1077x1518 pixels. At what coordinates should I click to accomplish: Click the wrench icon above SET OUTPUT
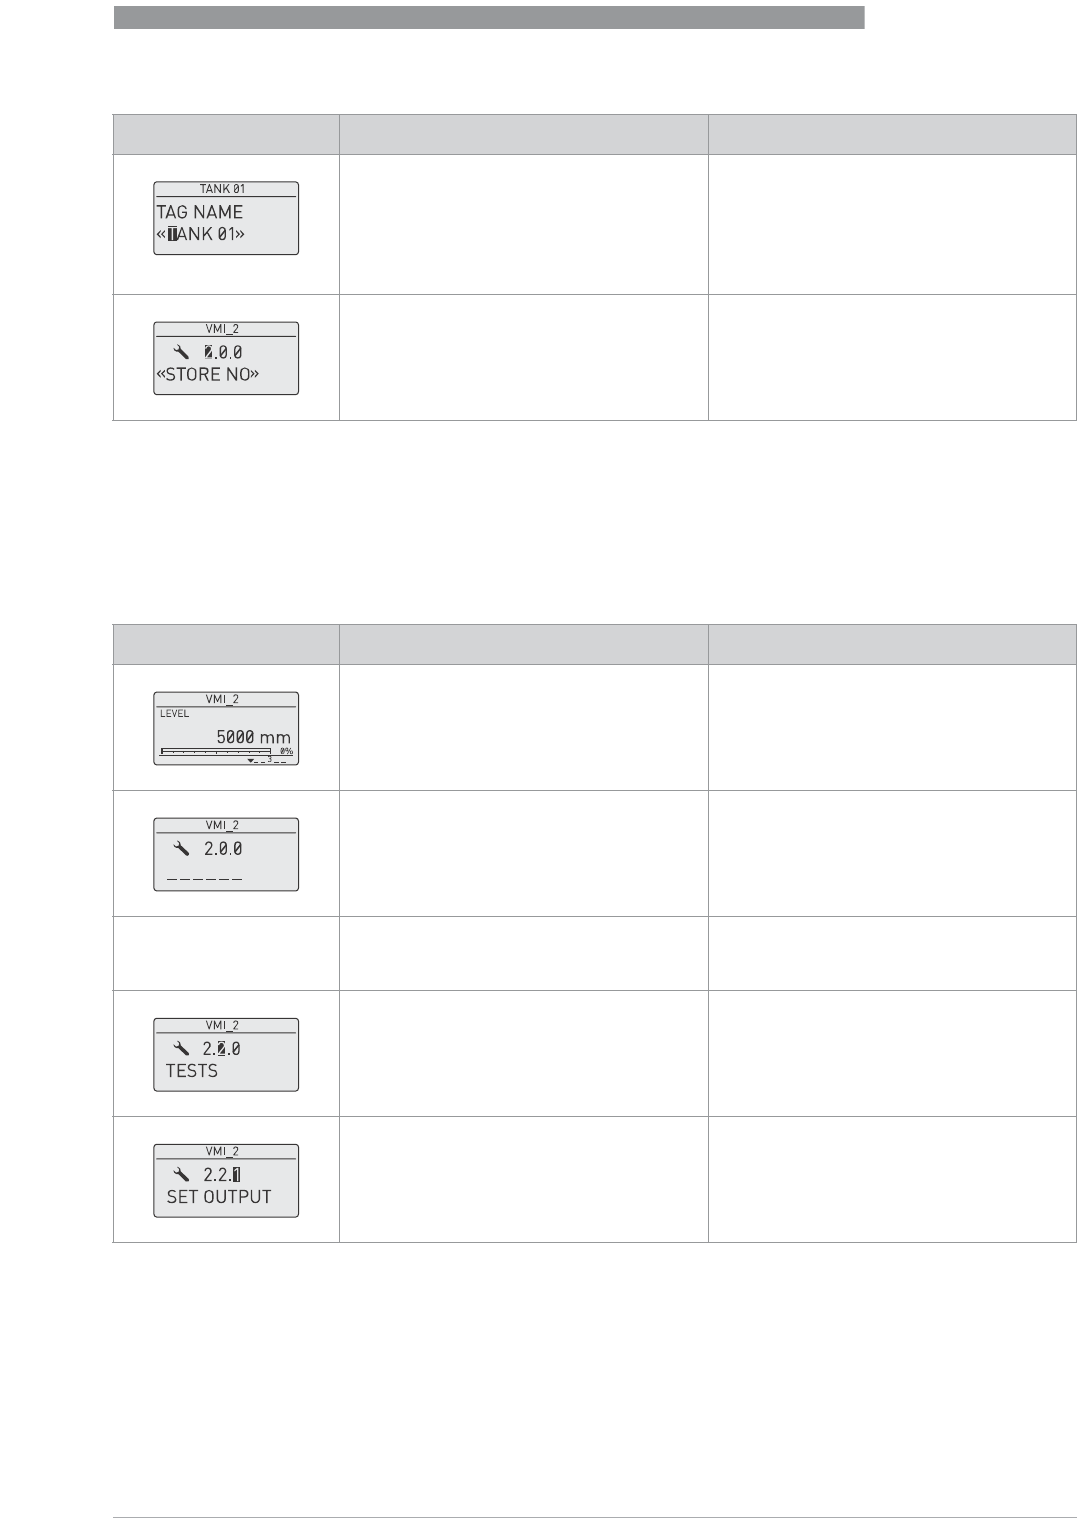click(181, 1175)
